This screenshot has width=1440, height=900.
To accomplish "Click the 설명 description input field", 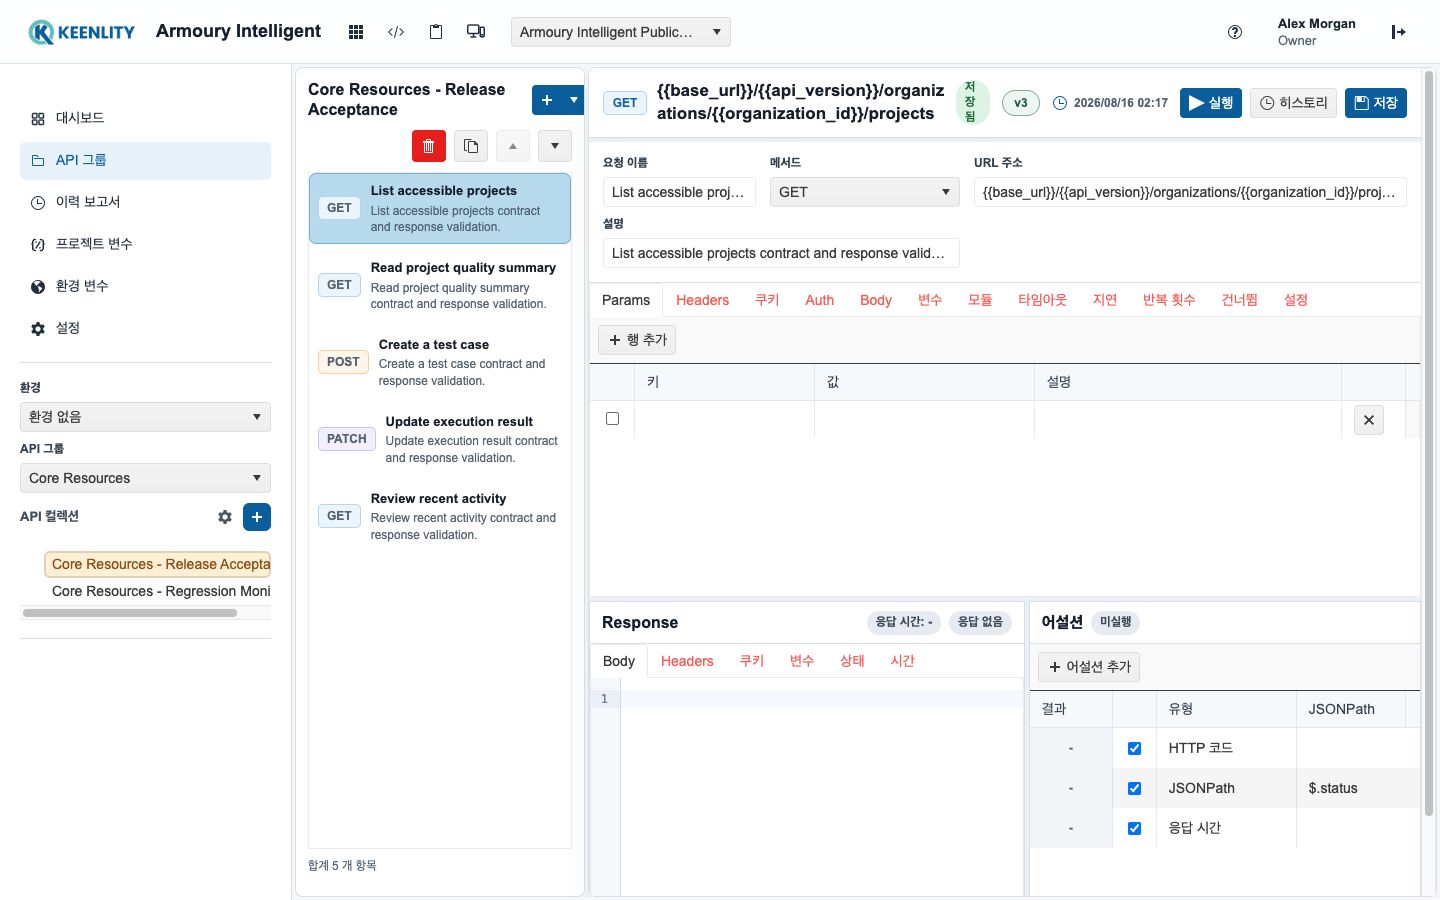I will pos(781,253).
